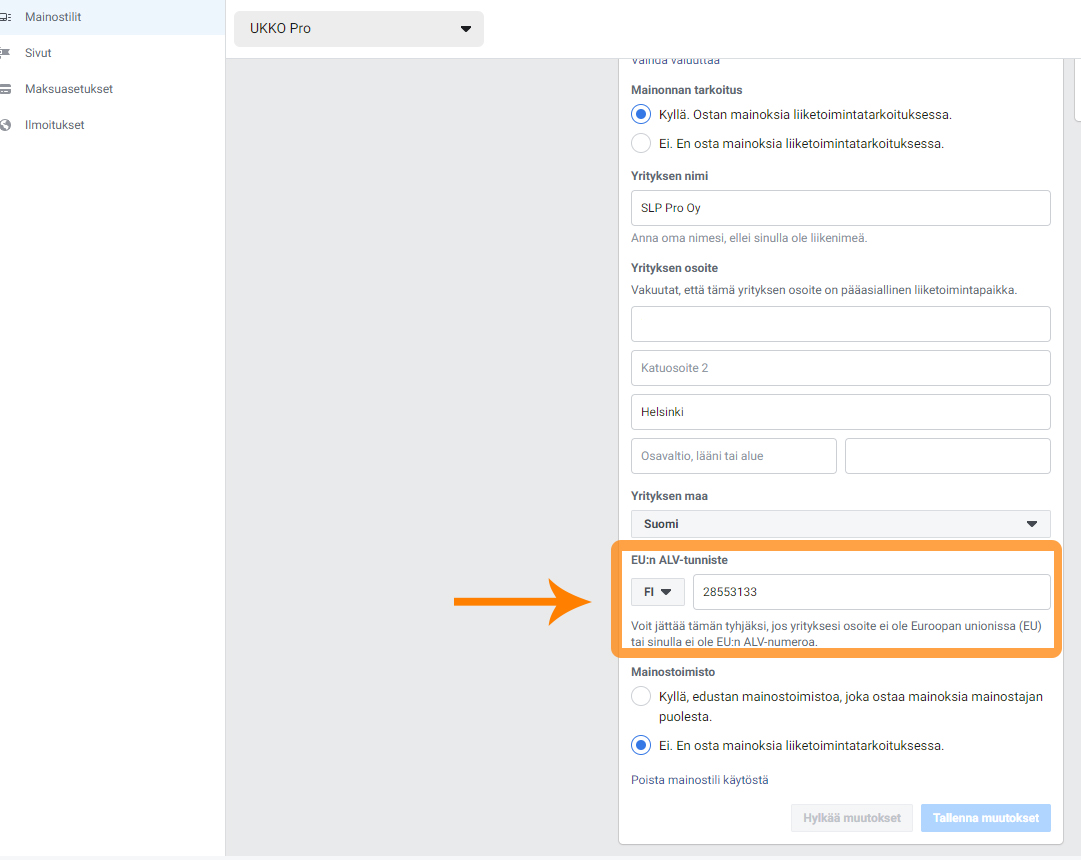Open Ilmoitukset in the sidebar
Viewport: 1081px width, 860px height.
(54, 125)
